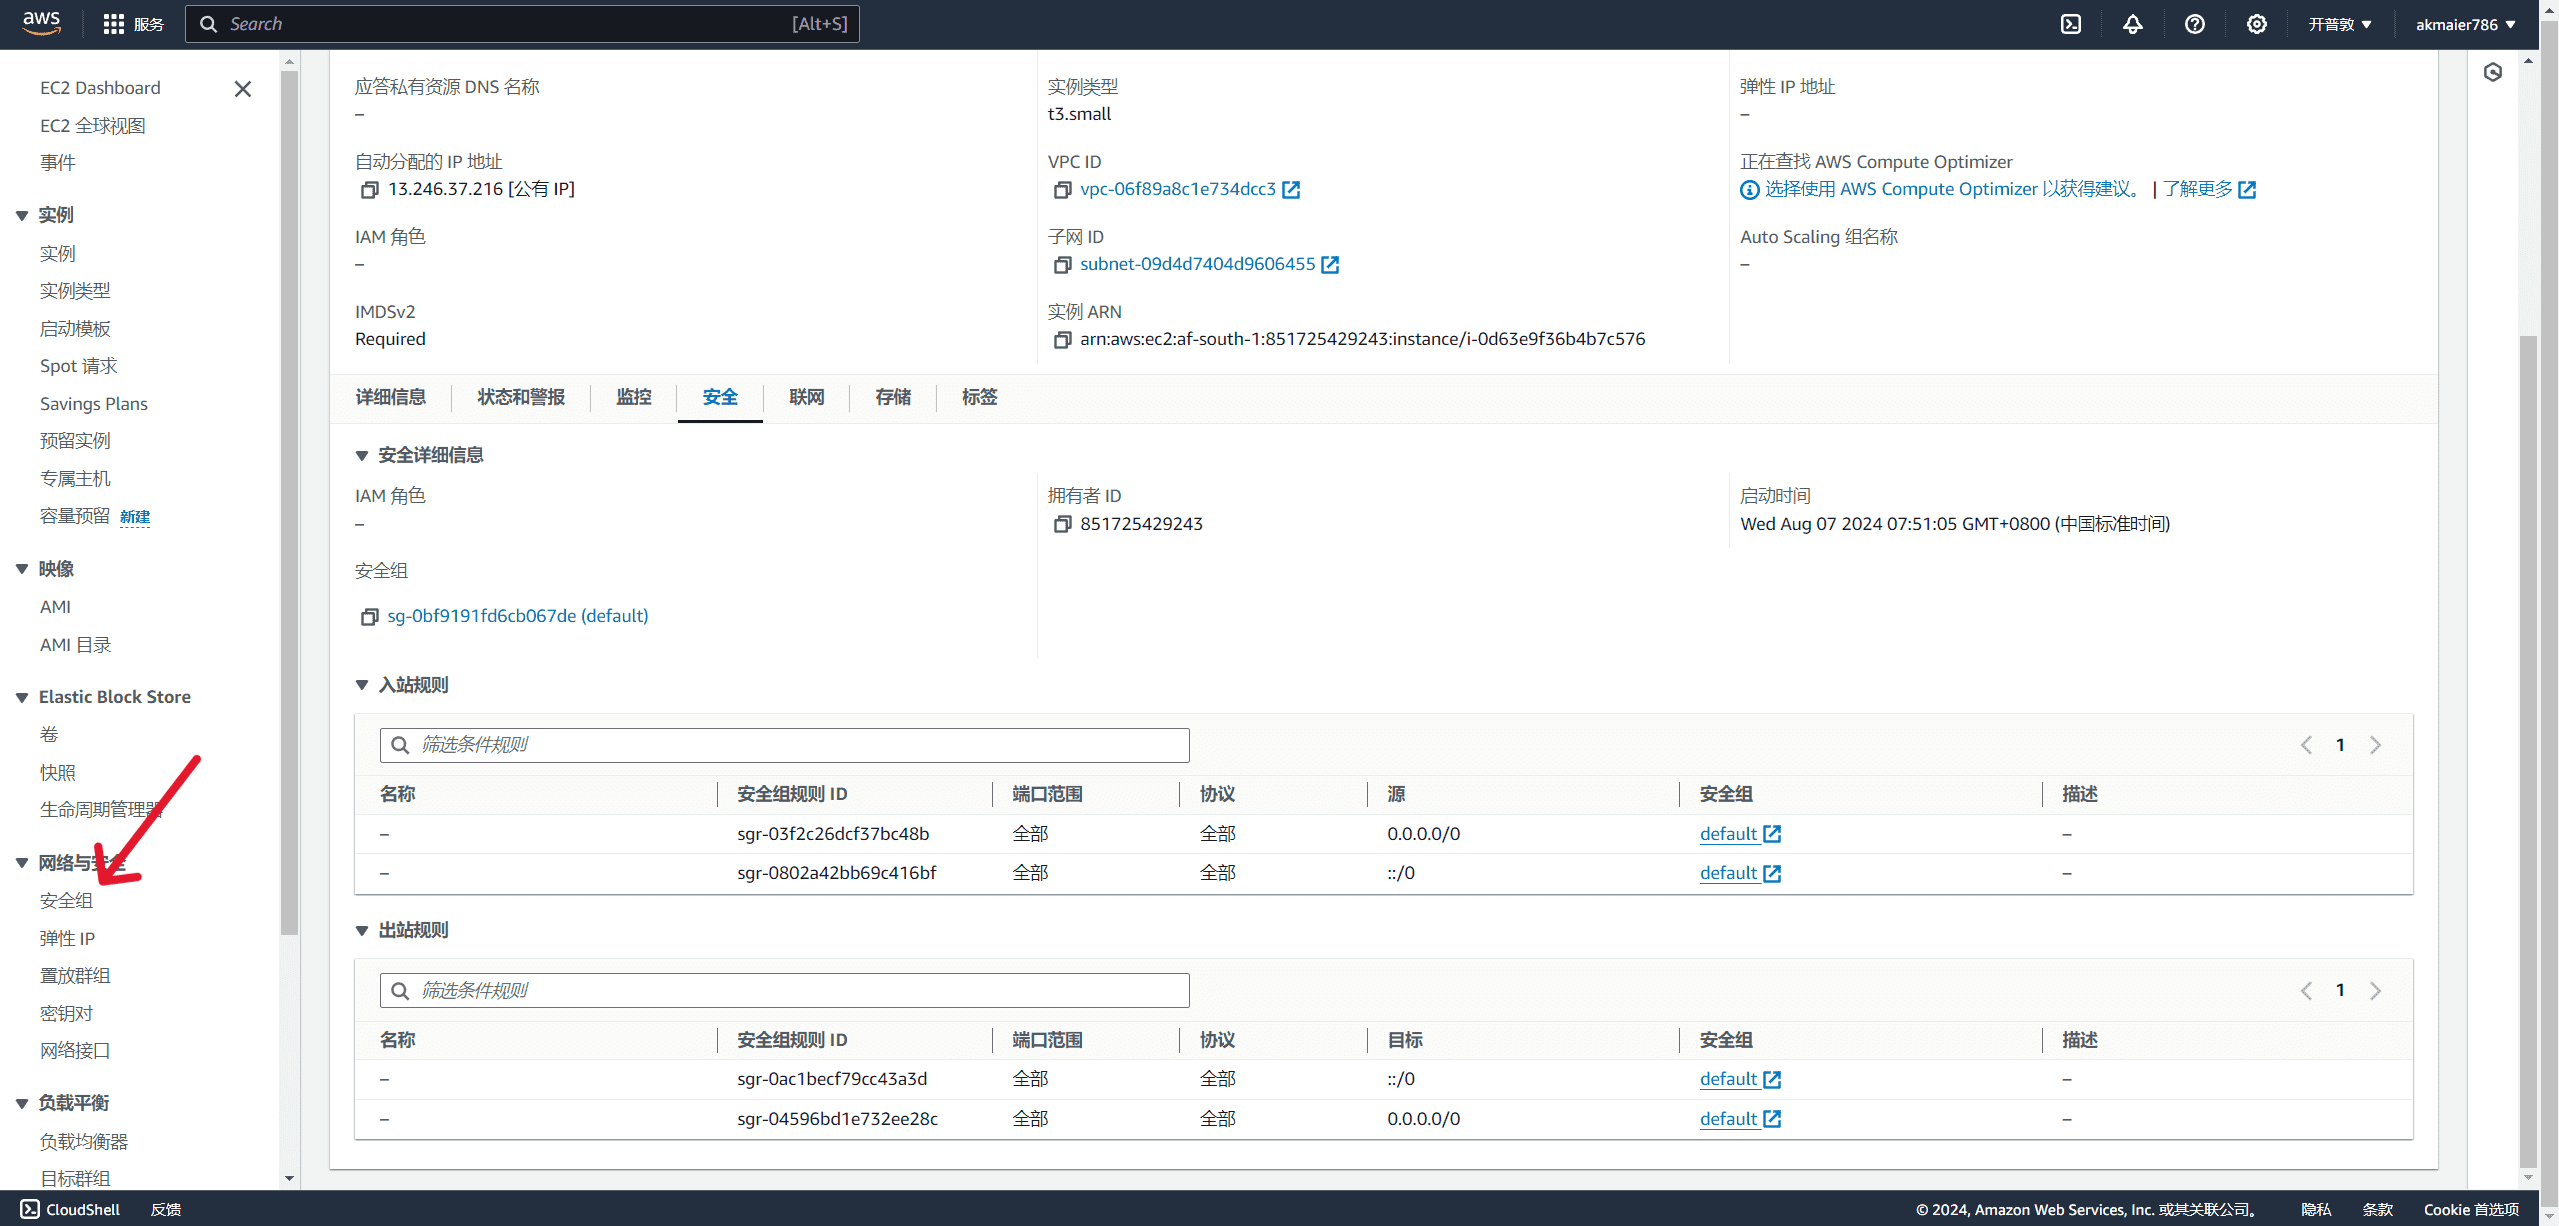Viewport: 2559px width, 1226px height.
Task: Open external icon for sgr-0802a42bb69c416bf default
Action: coord(1772,873)
